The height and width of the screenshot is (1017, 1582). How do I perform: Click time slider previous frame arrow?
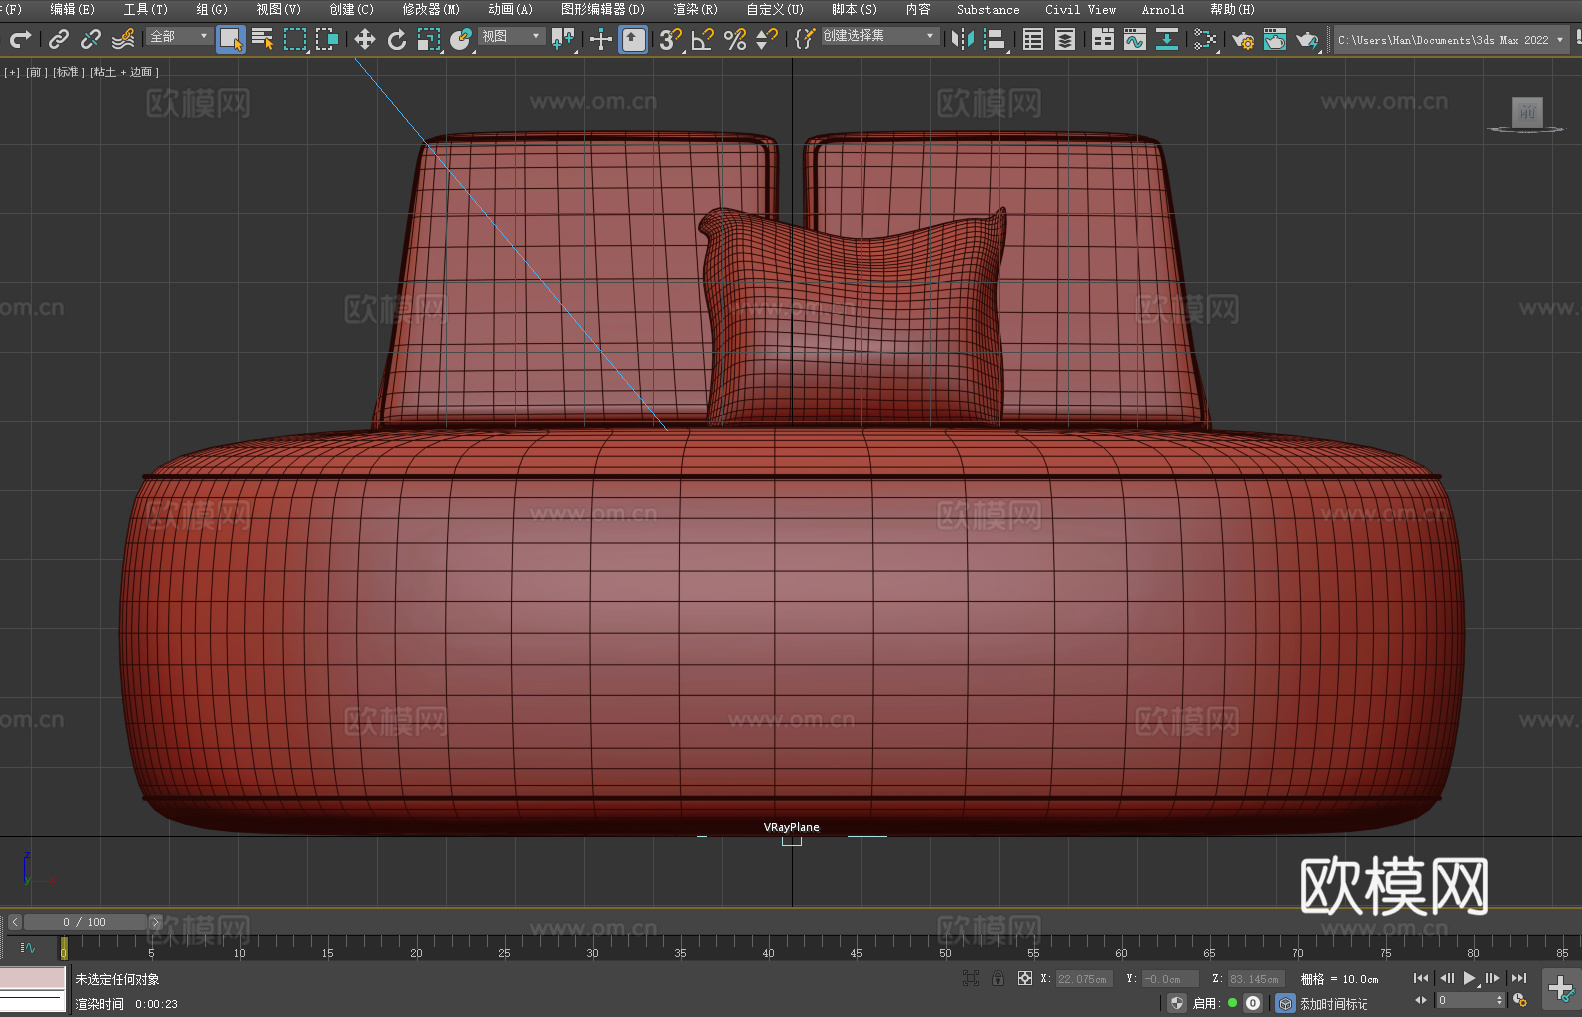[x=14, y=922]
